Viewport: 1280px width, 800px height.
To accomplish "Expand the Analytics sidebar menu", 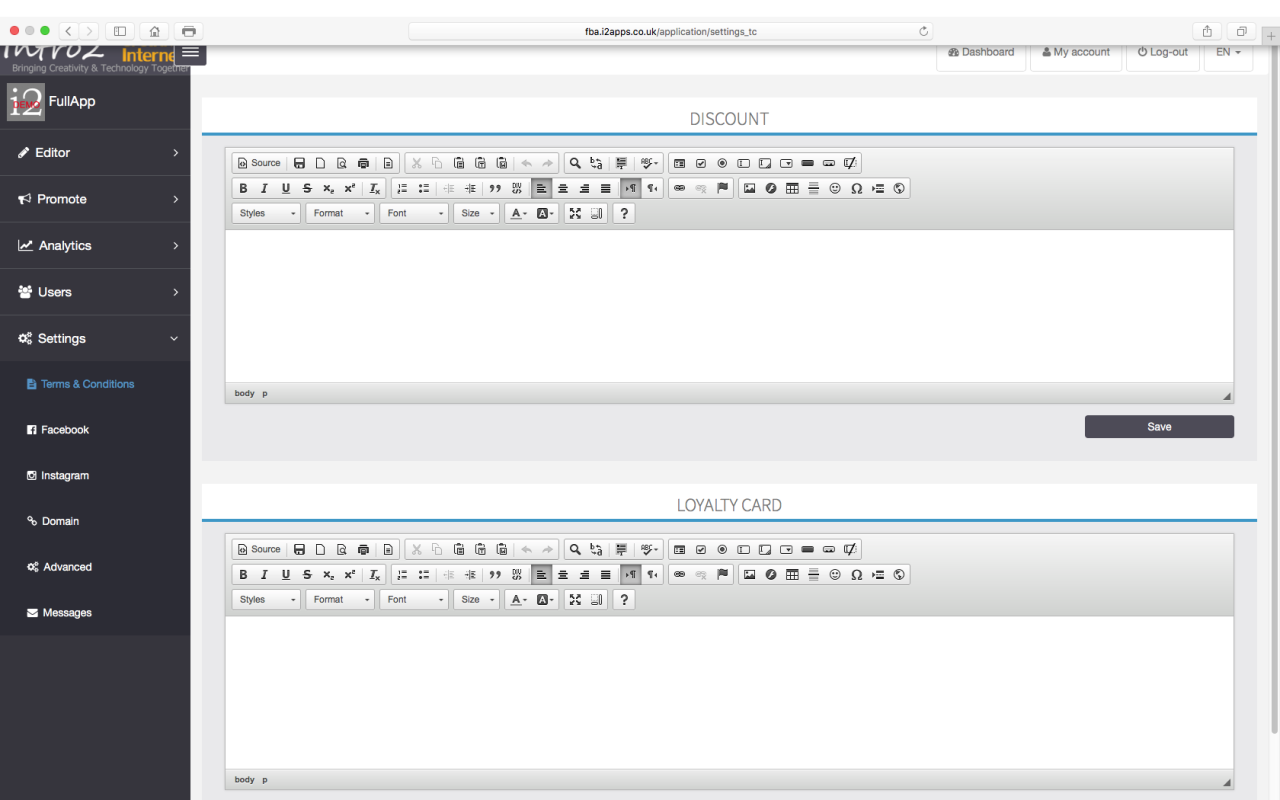I will click(x=95, y=246).
